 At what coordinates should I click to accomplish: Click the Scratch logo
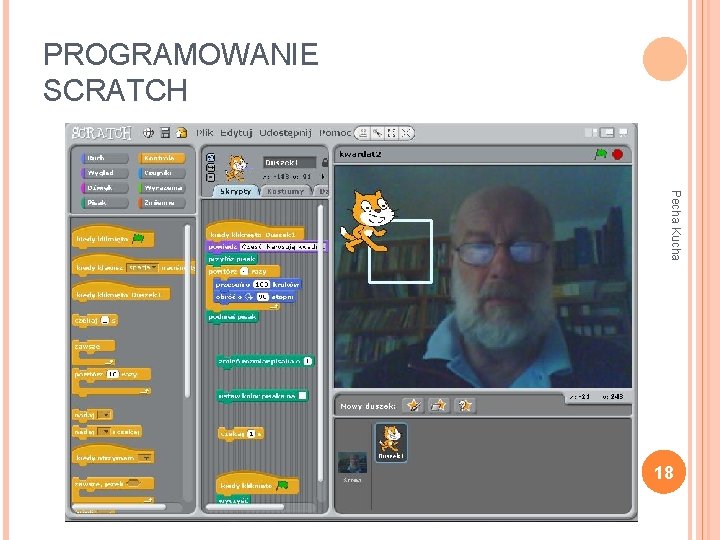tap(101, 133)
